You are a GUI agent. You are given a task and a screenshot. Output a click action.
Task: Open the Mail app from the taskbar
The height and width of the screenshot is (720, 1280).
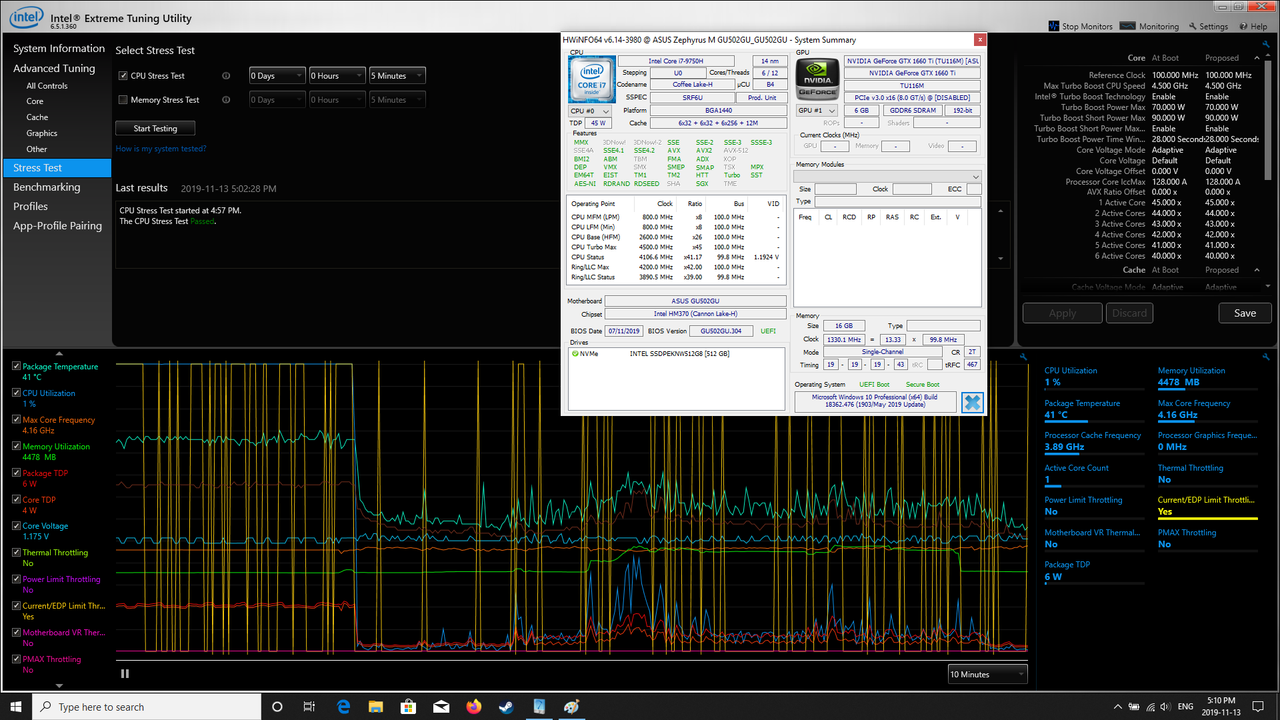click(441, 707)
